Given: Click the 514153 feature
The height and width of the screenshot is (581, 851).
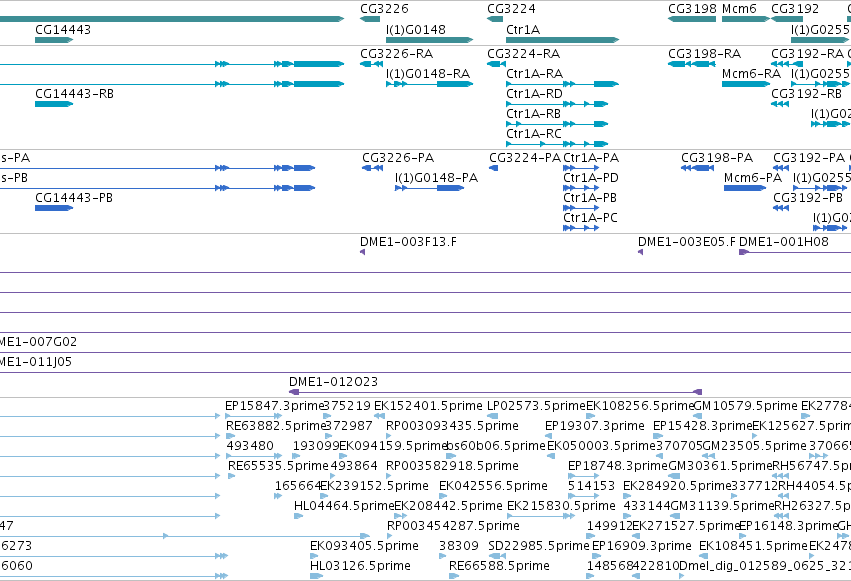Looking at the screenshot, I should tap(583, 496).
